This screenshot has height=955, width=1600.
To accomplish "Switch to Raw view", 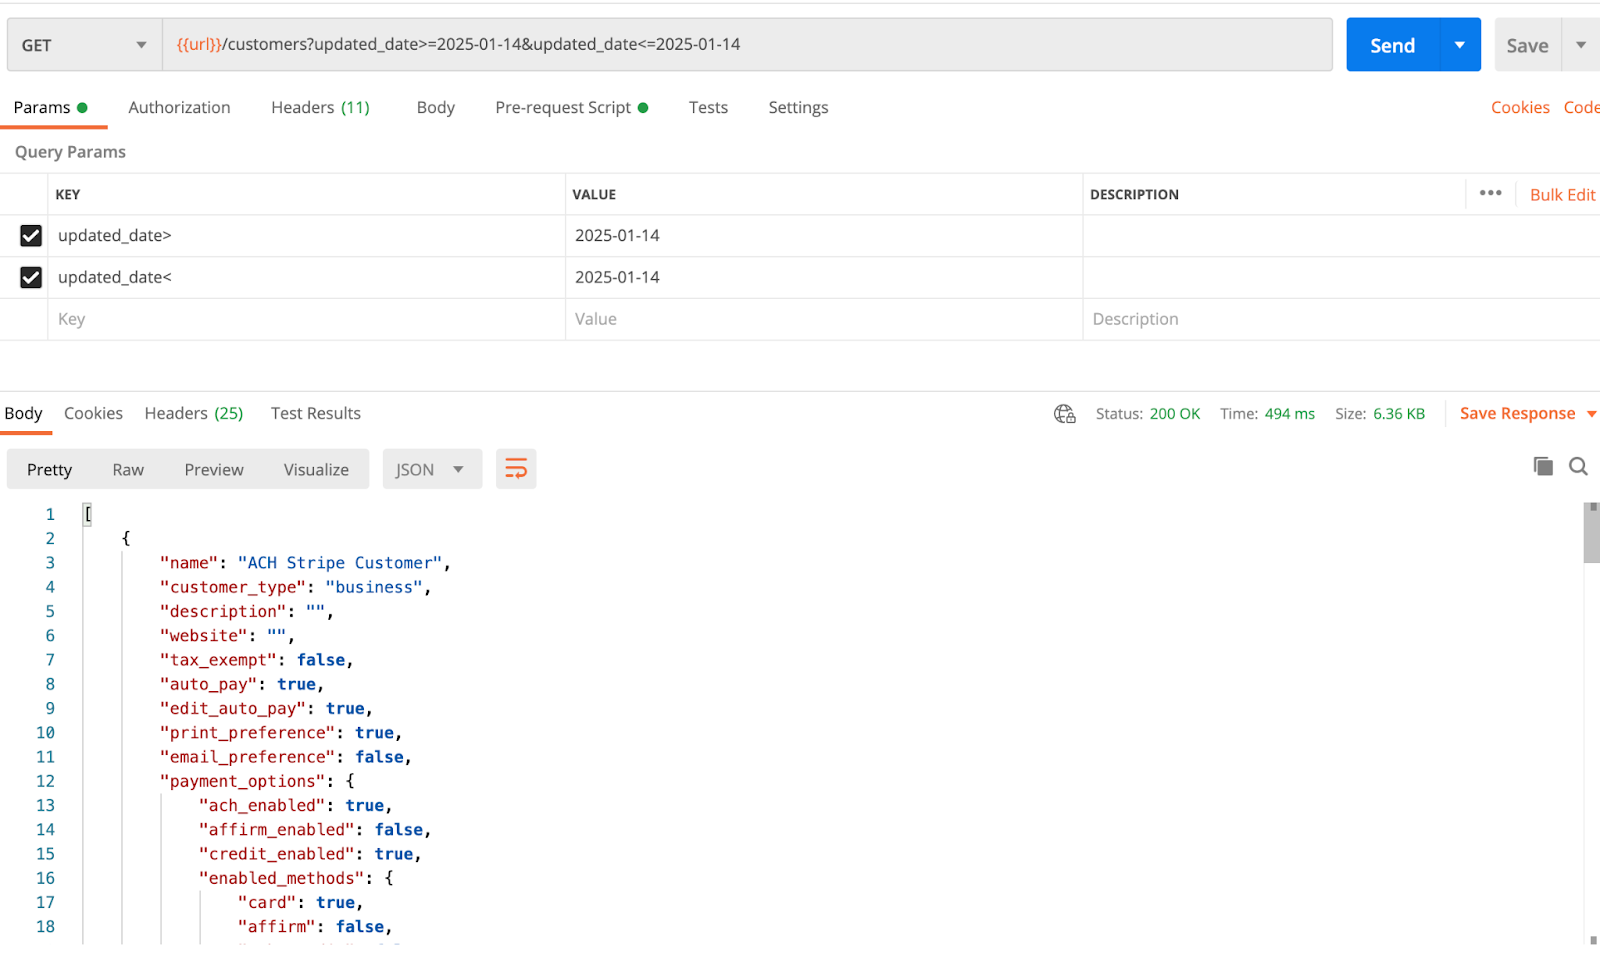I will click(128, 470).
